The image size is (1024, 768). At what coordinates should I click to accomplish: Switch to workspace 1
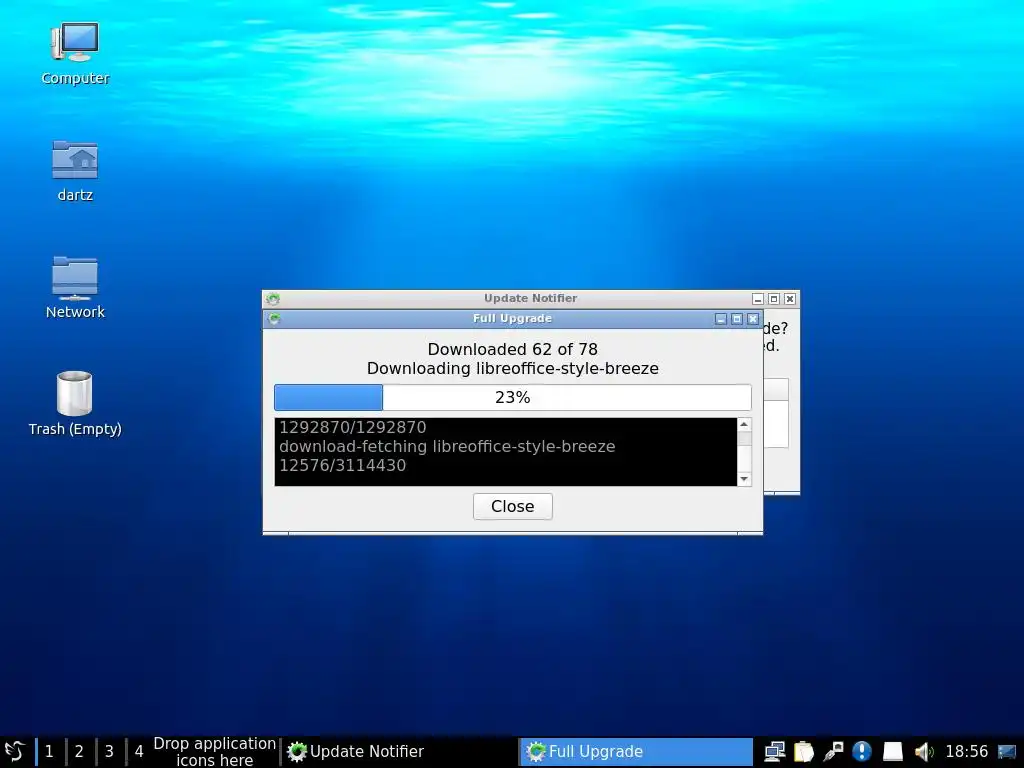coord(49,751)
